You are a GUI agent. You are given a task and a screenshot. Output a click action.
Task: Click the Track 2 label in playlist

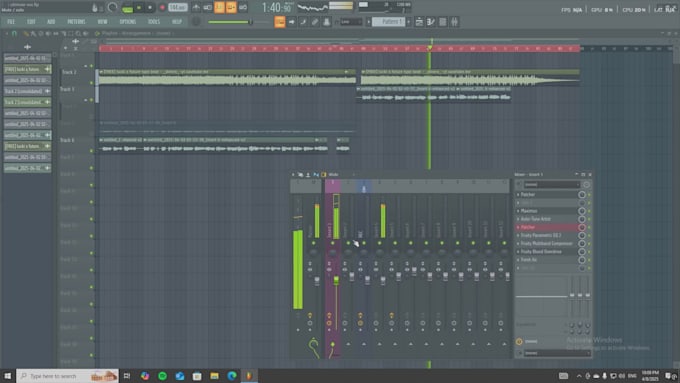point(69,72)
